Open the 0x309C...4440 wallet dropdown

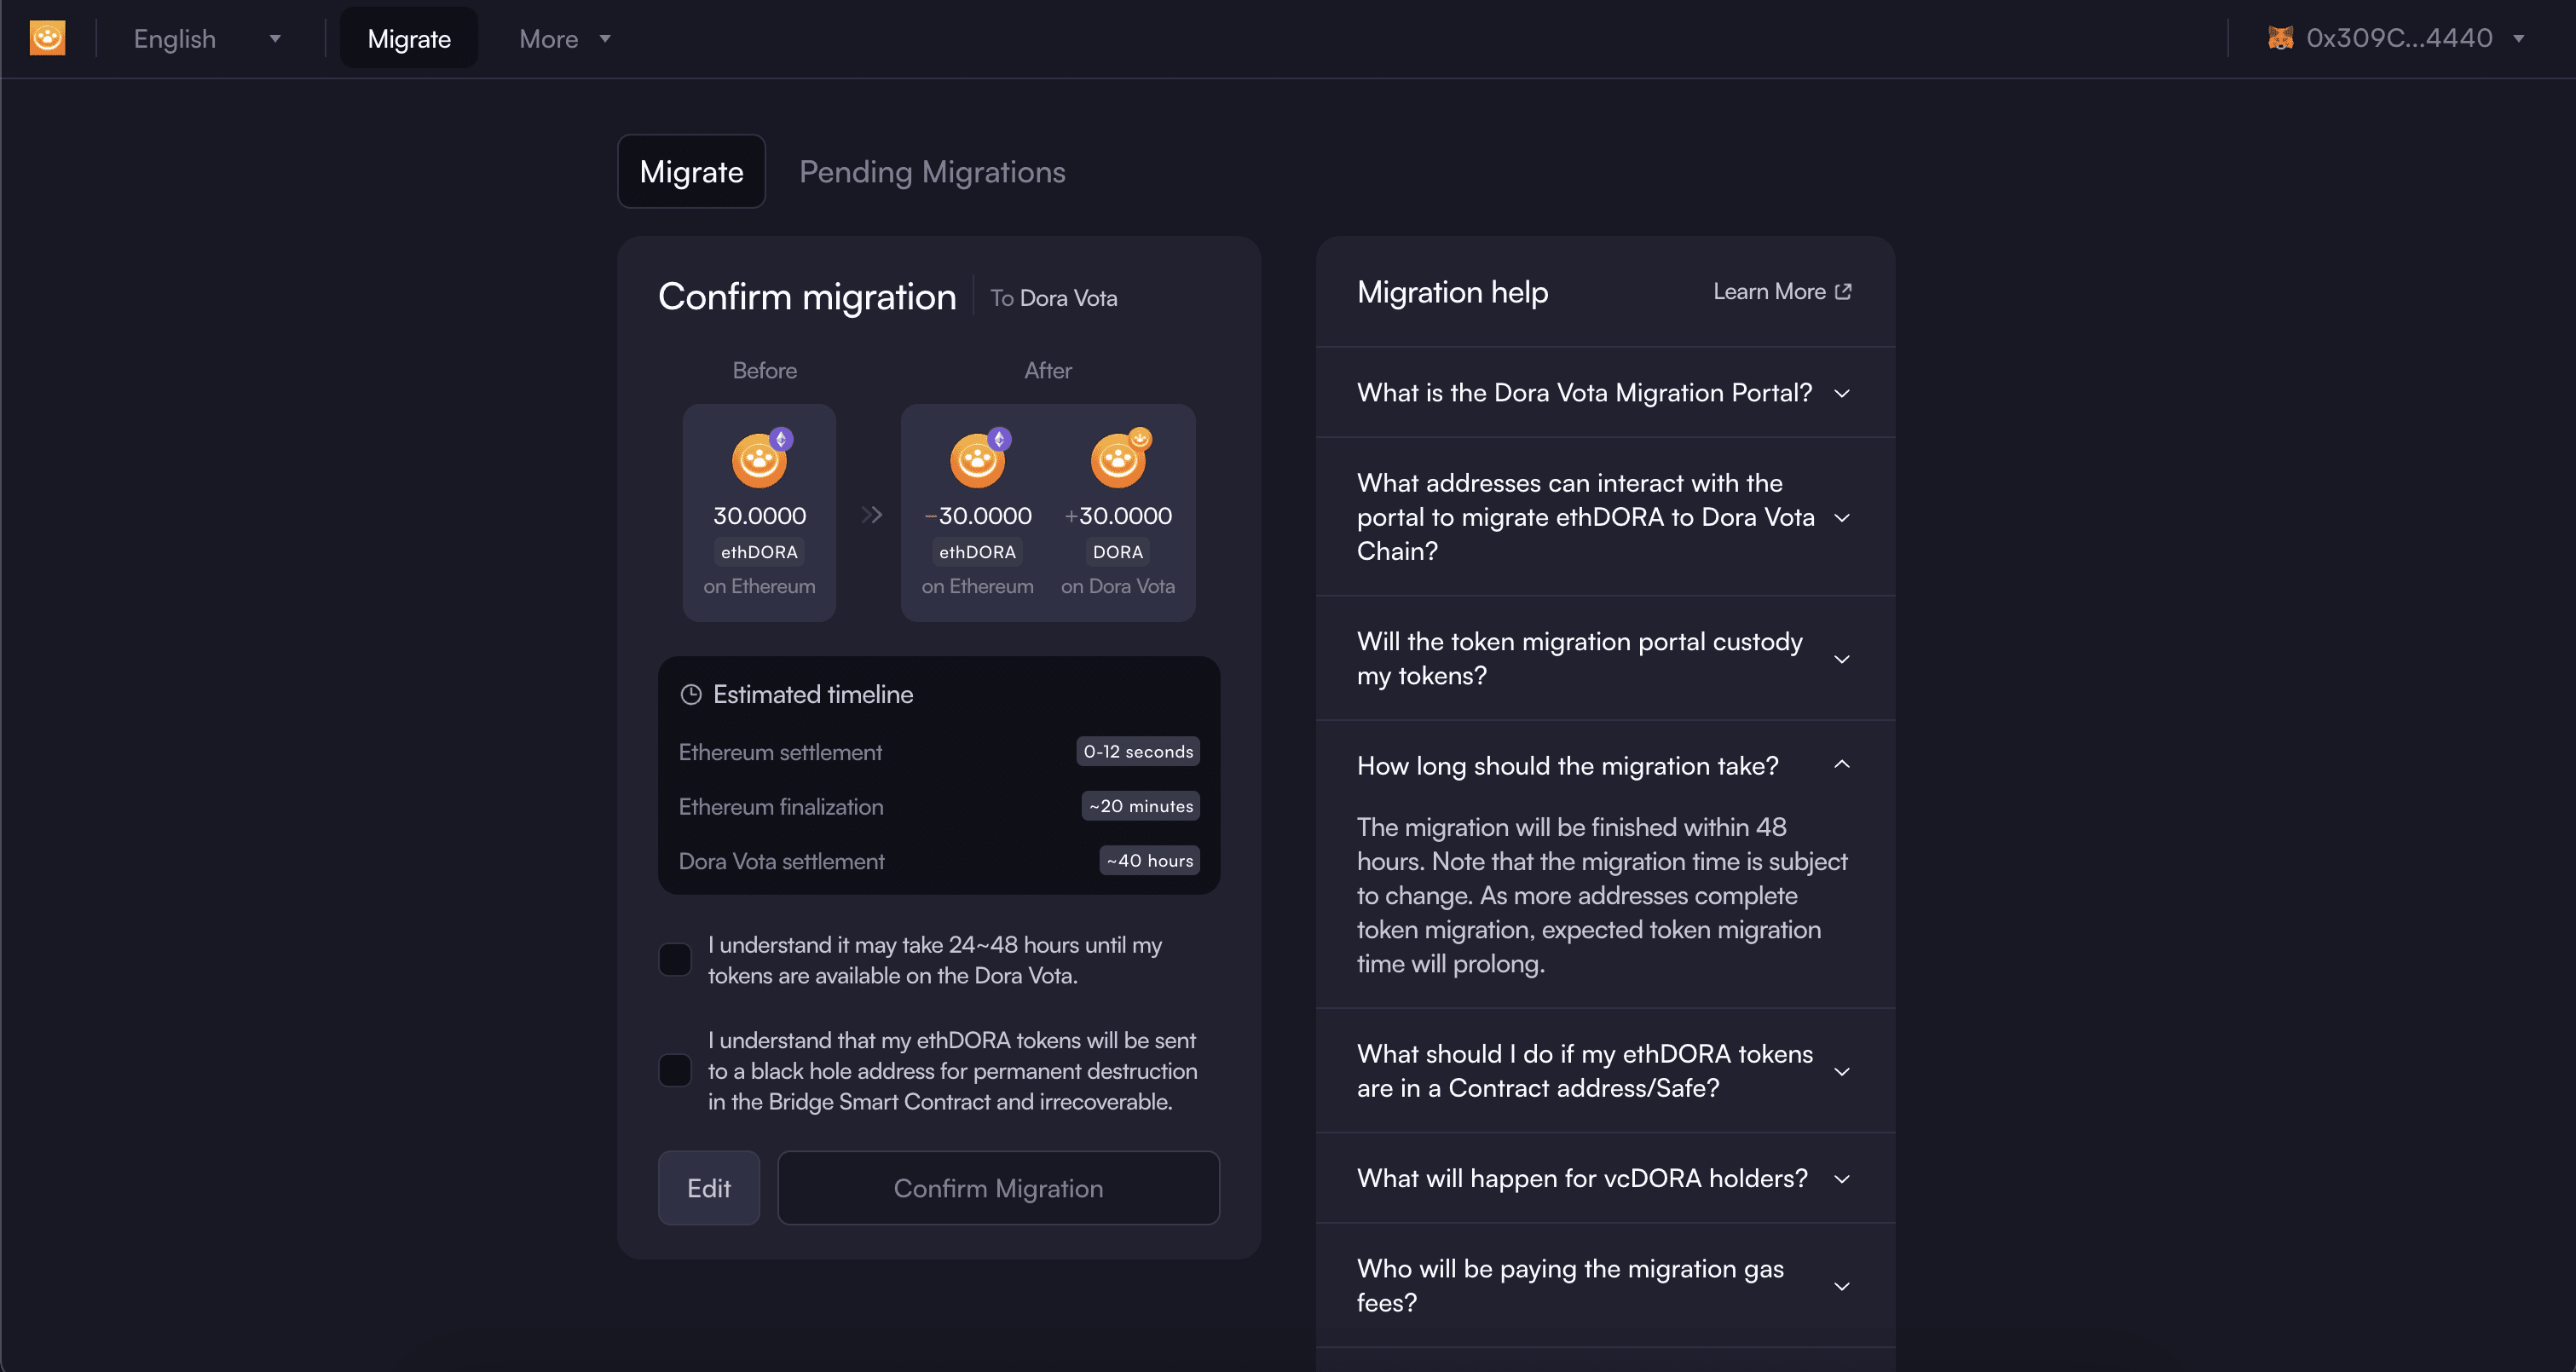pos(2397,38)
